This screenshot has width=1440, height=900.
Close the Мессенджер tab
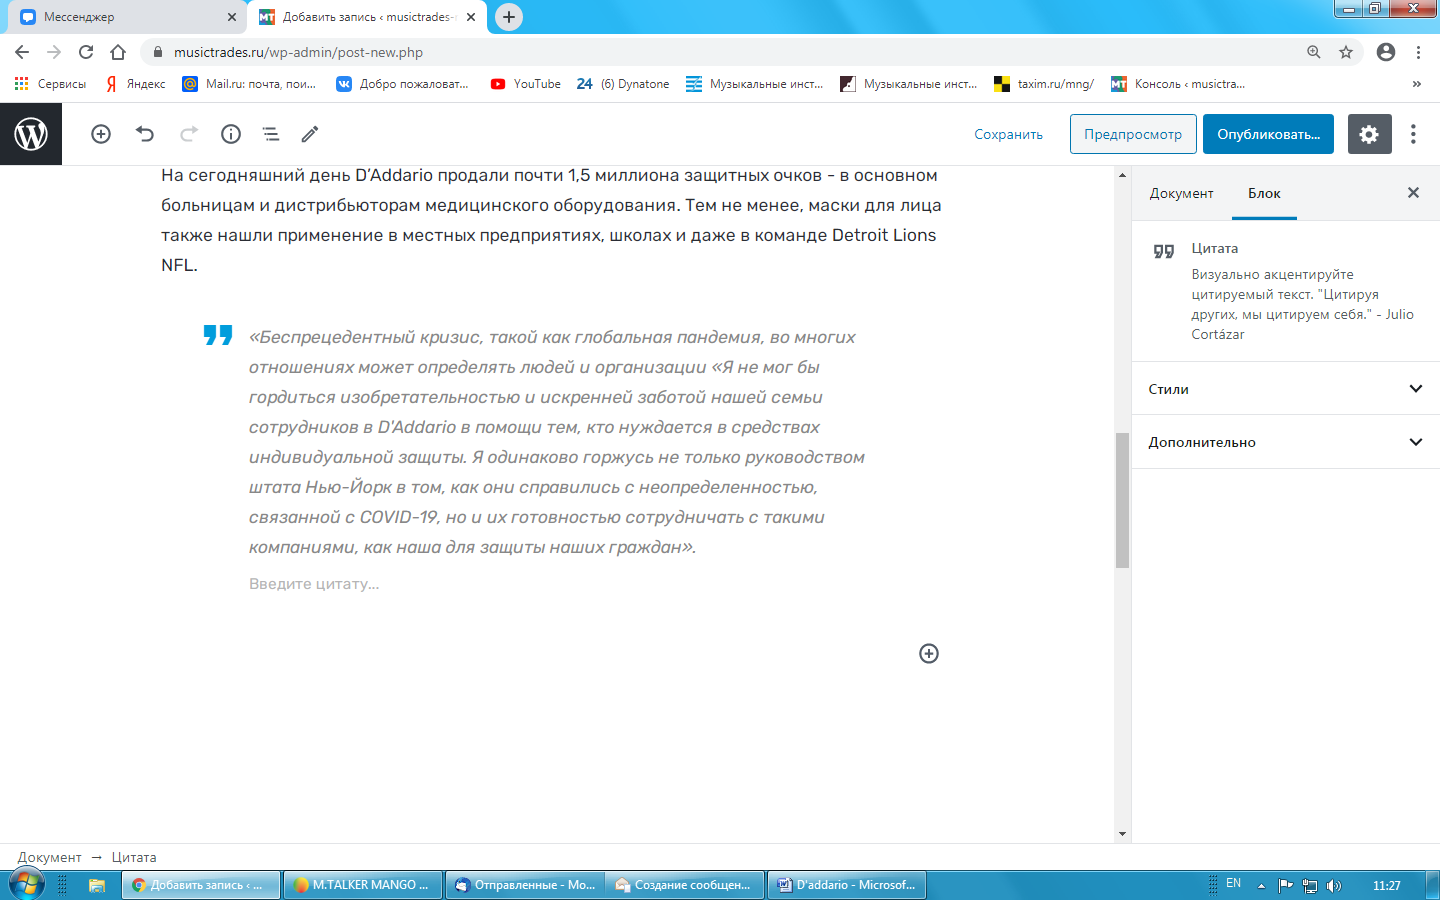(x=232, y=17)
